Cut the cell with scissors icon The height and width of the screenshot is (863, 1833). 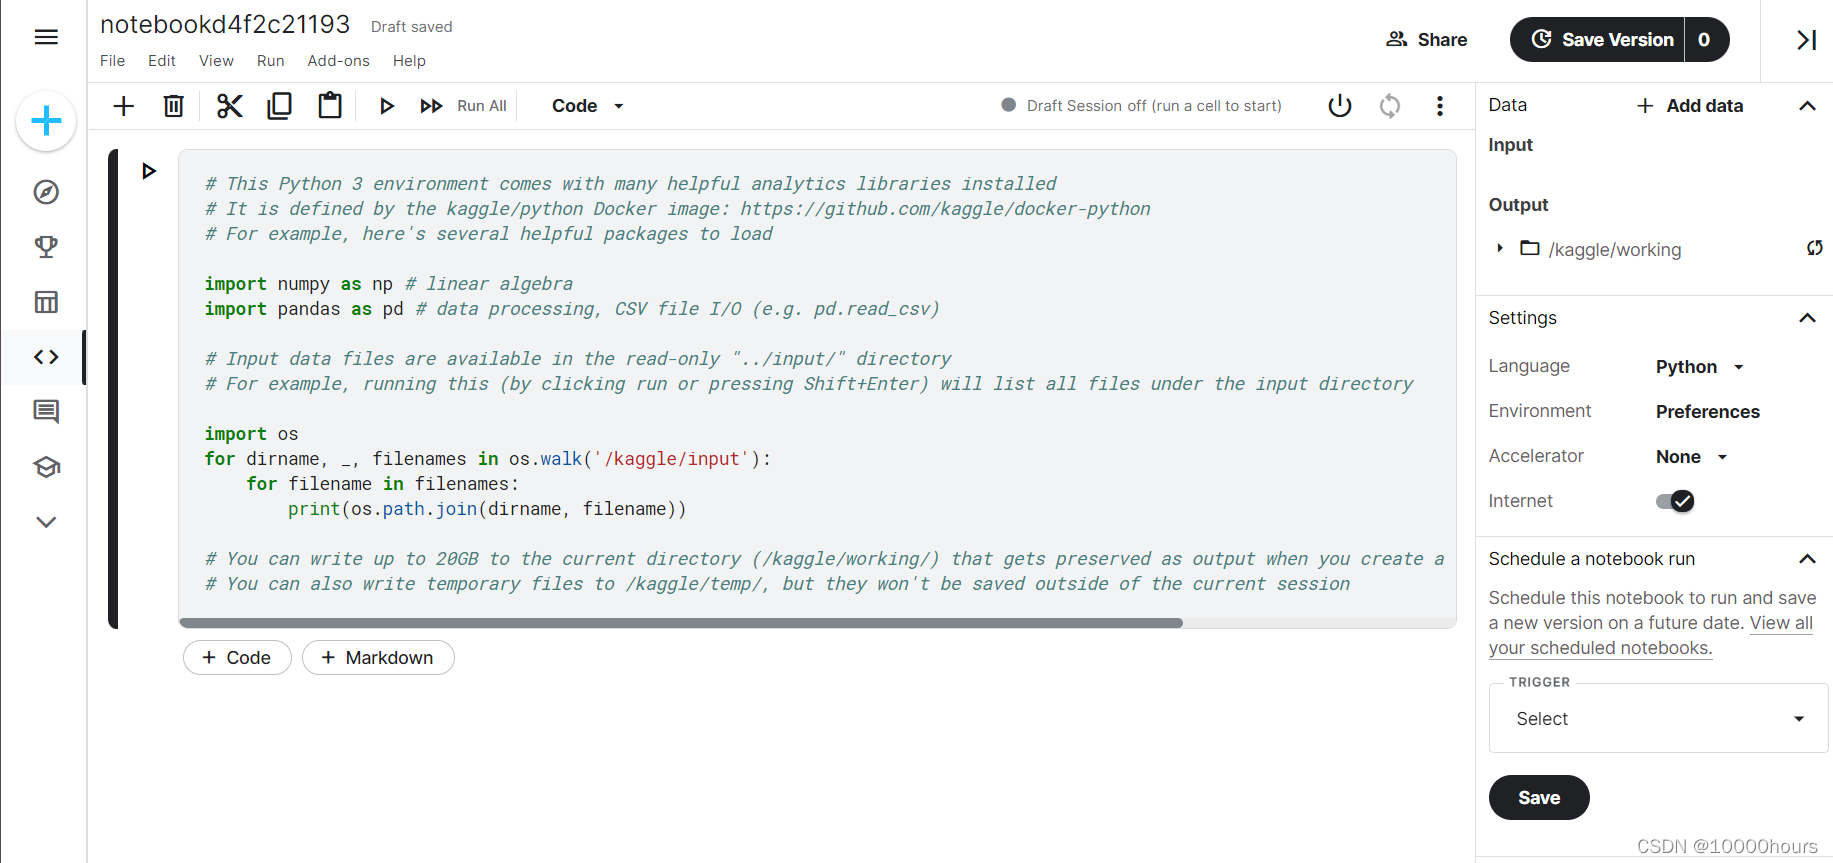(x=230, y=106)
